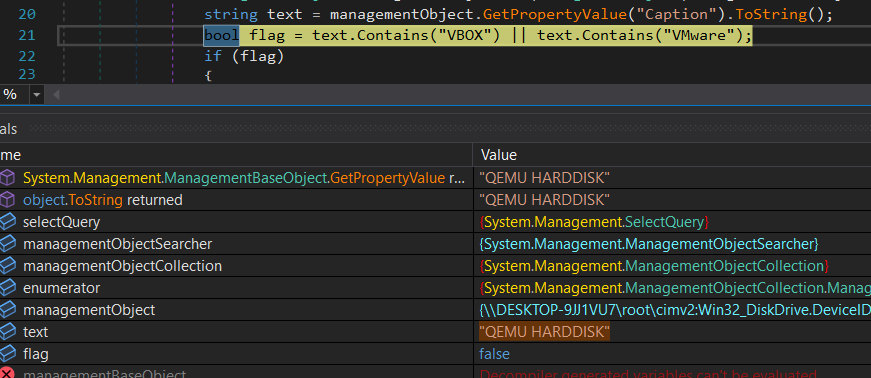Select the text variable name
The image size is (871, 378).
pos(36,332)
